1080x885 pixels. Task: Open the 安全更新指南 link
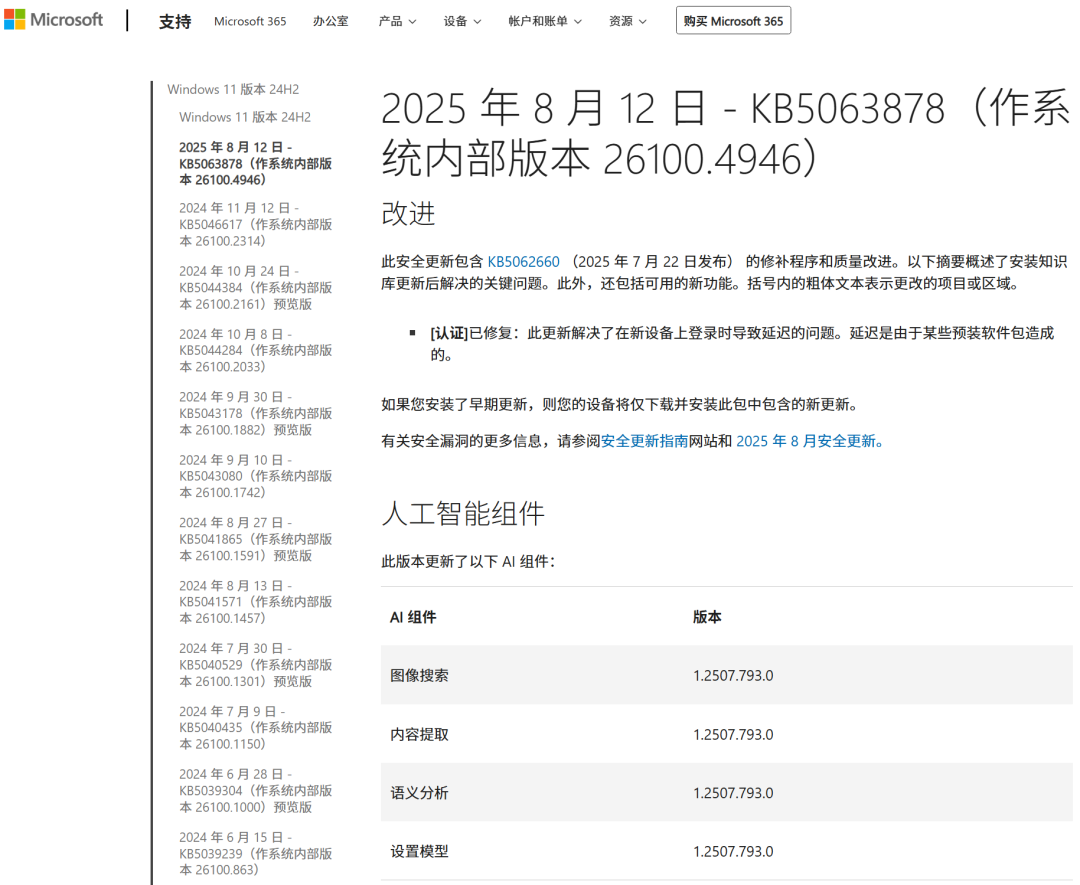click(x=645, y=441)
